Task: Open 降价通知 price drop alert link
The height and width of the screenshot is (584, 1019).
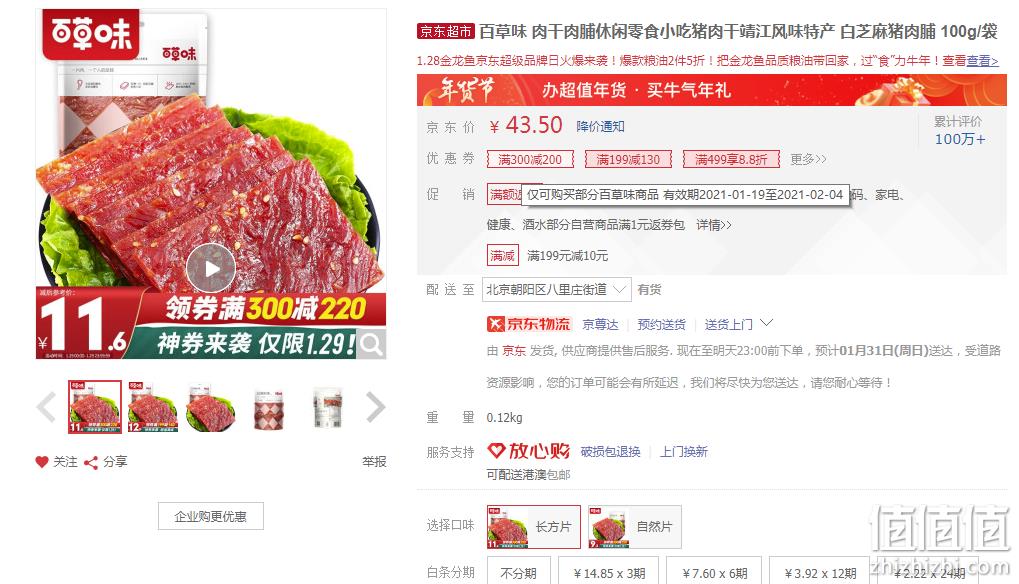Action: point(600,126)
